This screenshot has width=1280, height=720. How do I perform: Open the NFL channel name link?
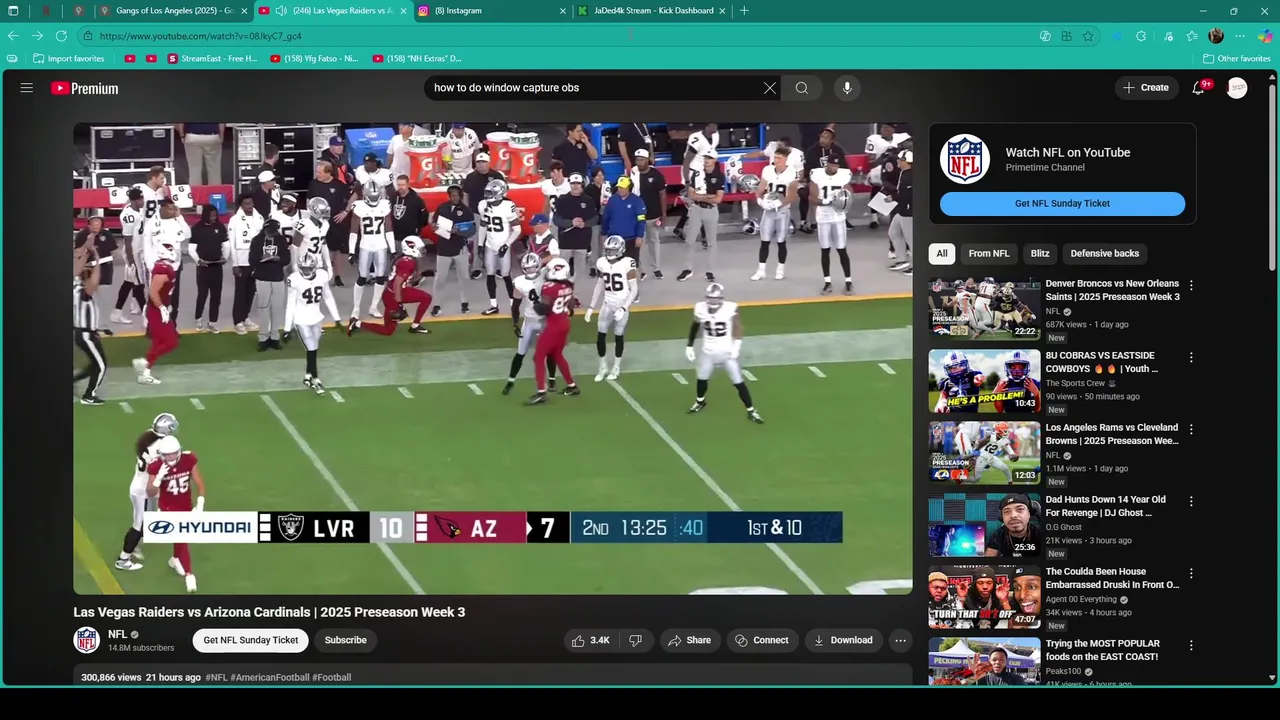[x=118, y=634]
